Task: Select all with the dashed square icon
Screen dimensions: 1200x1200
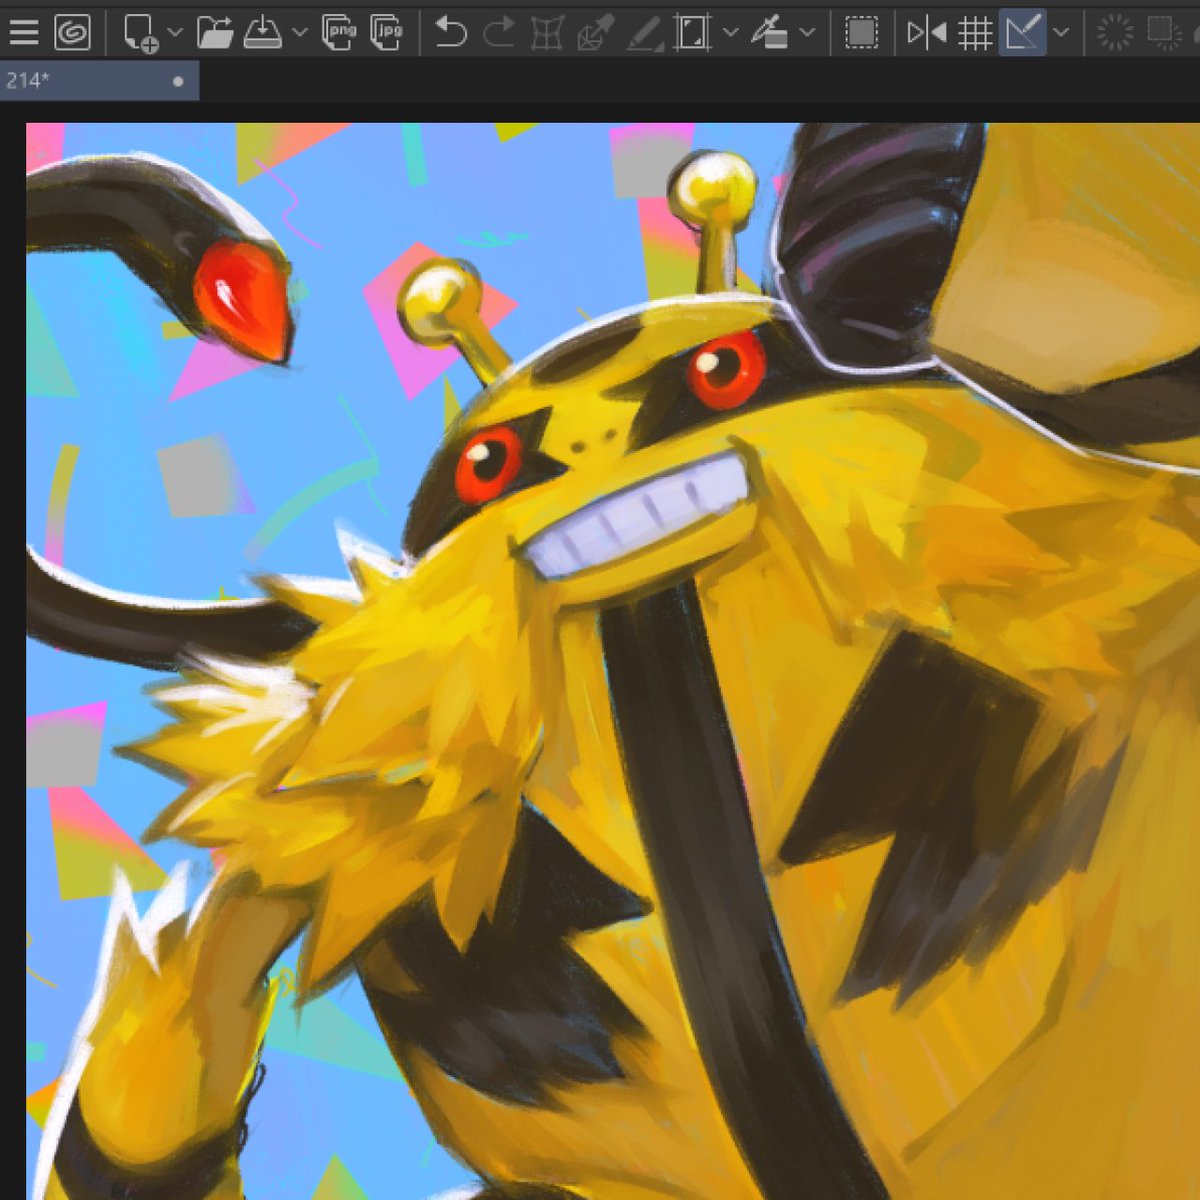Action: tap(861, 33)
